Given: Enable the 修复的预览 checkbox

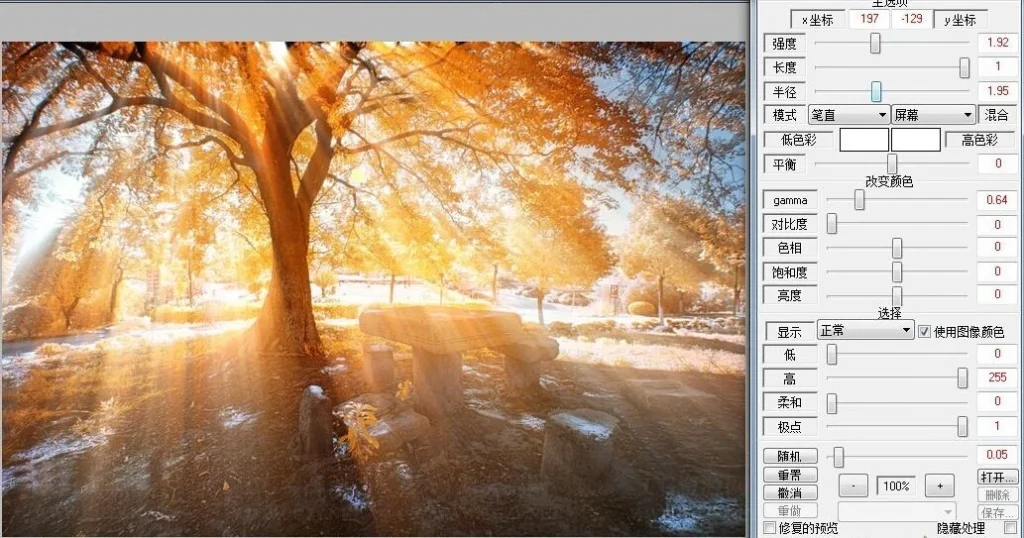Looking at the screenshot, I should pyautogui.click(x=770, y=527).
